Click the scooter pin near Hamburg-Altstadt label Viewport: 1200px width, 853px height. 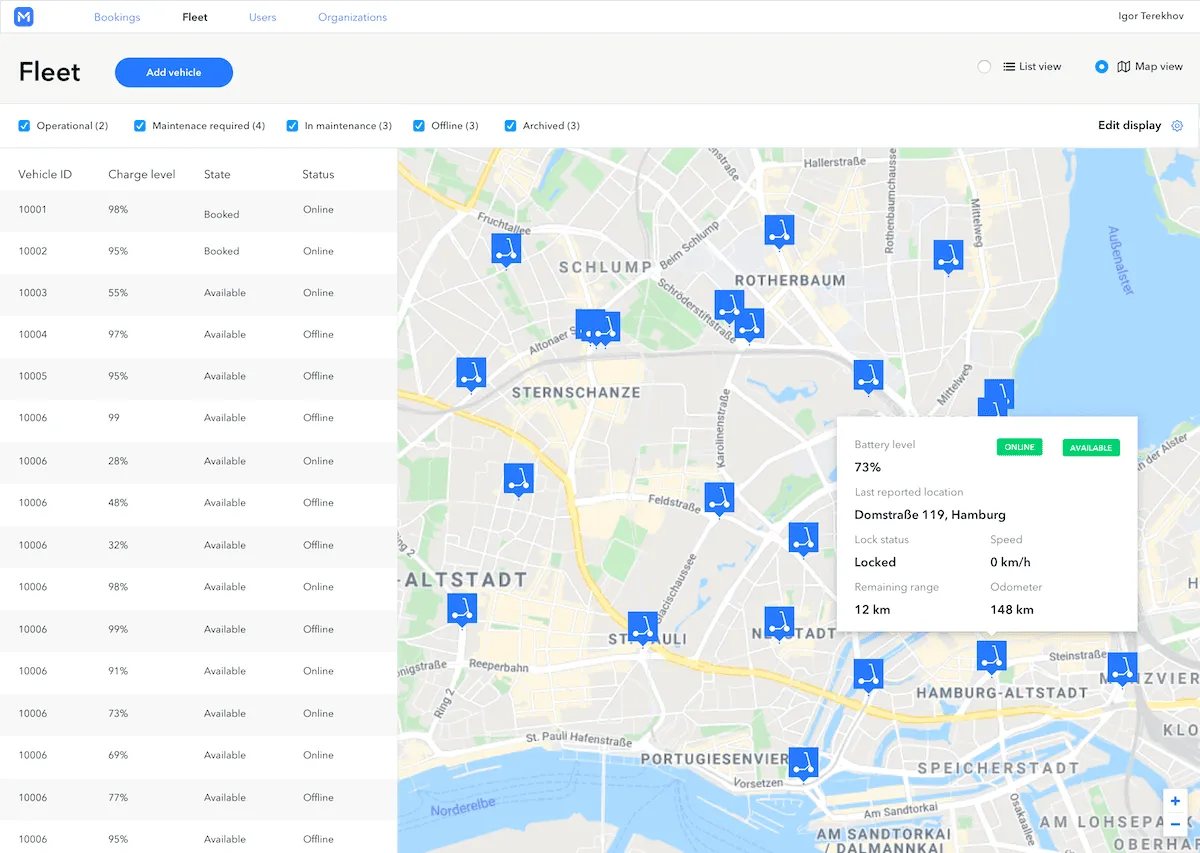(991, 656)
